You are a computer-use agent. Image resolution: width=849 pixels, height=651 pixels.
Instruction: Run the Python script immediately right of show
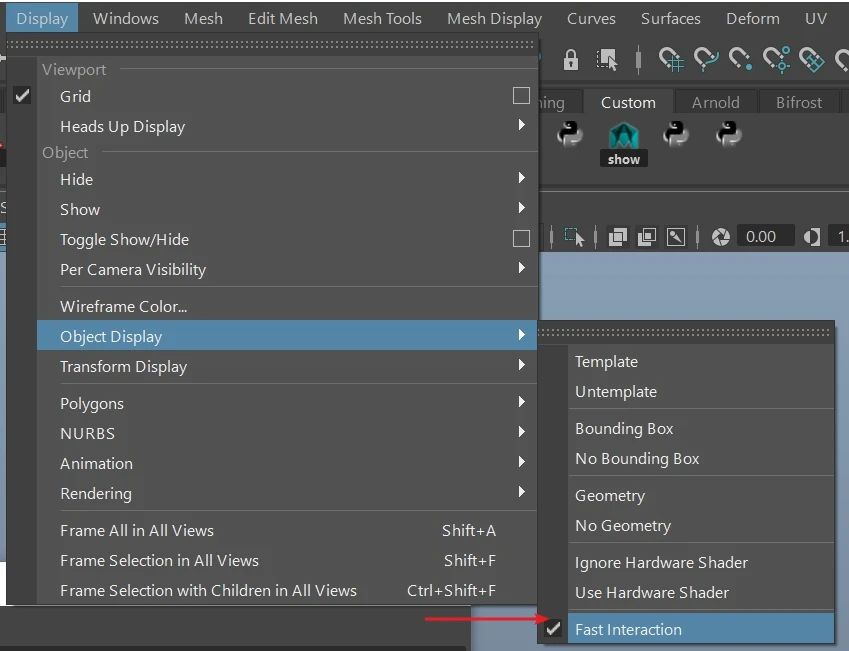(x=676, y=134)
